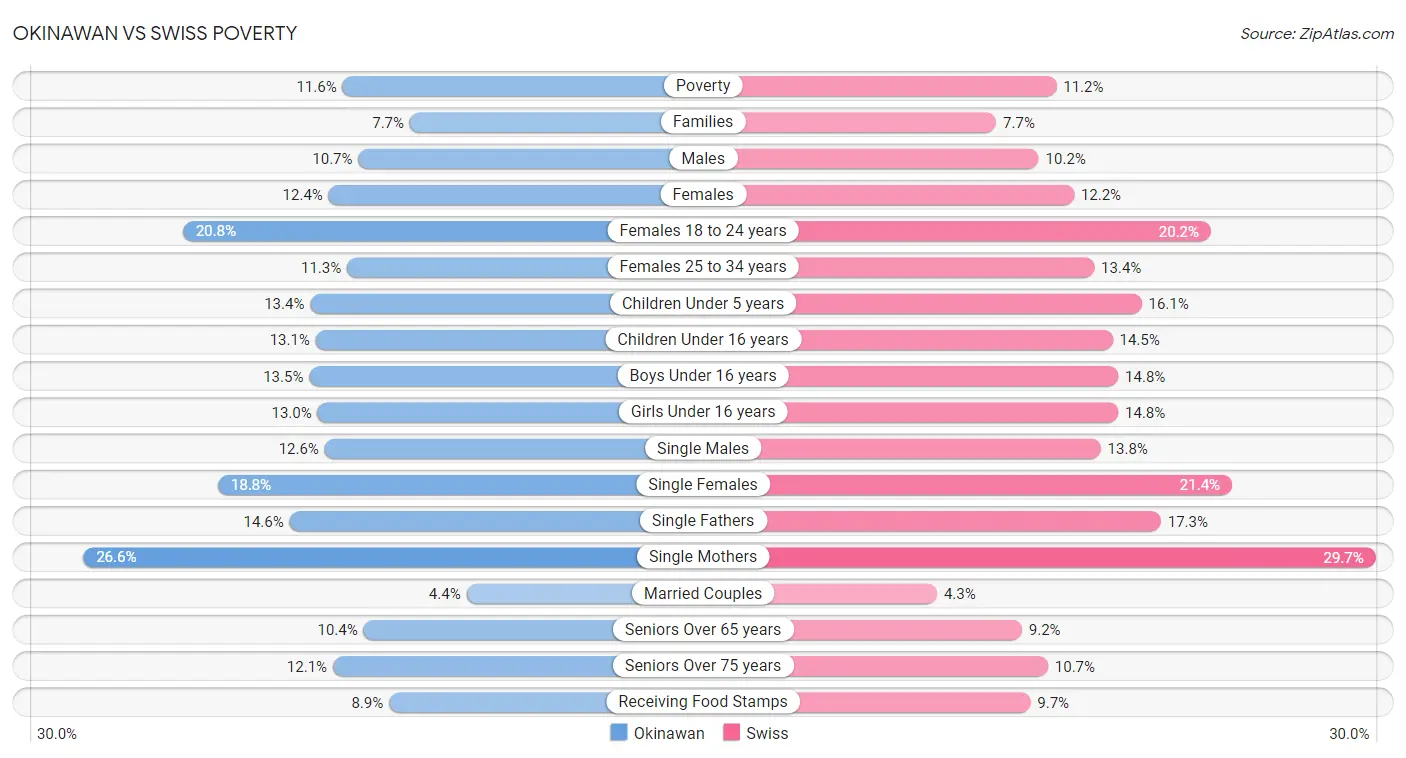The width and height of the screenshot is (1406, 758).
Task: Select the Seniors Over 75 years label
Action: pos(703,665)
